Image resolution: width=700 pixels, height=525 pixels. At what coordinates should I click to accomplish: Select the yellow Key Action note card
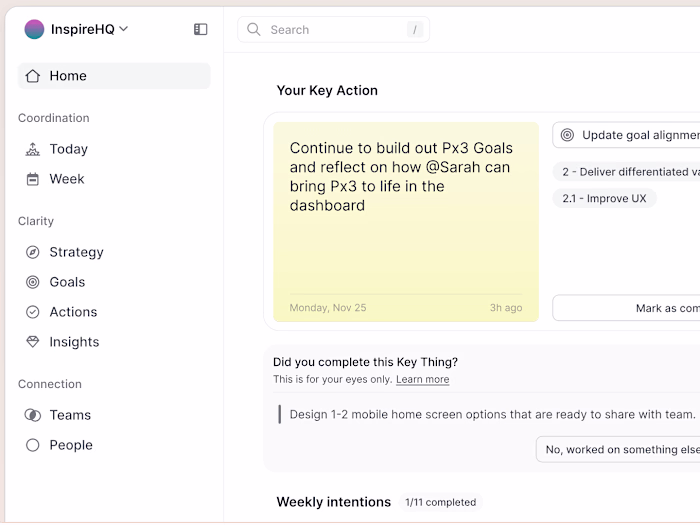point(405,222)
